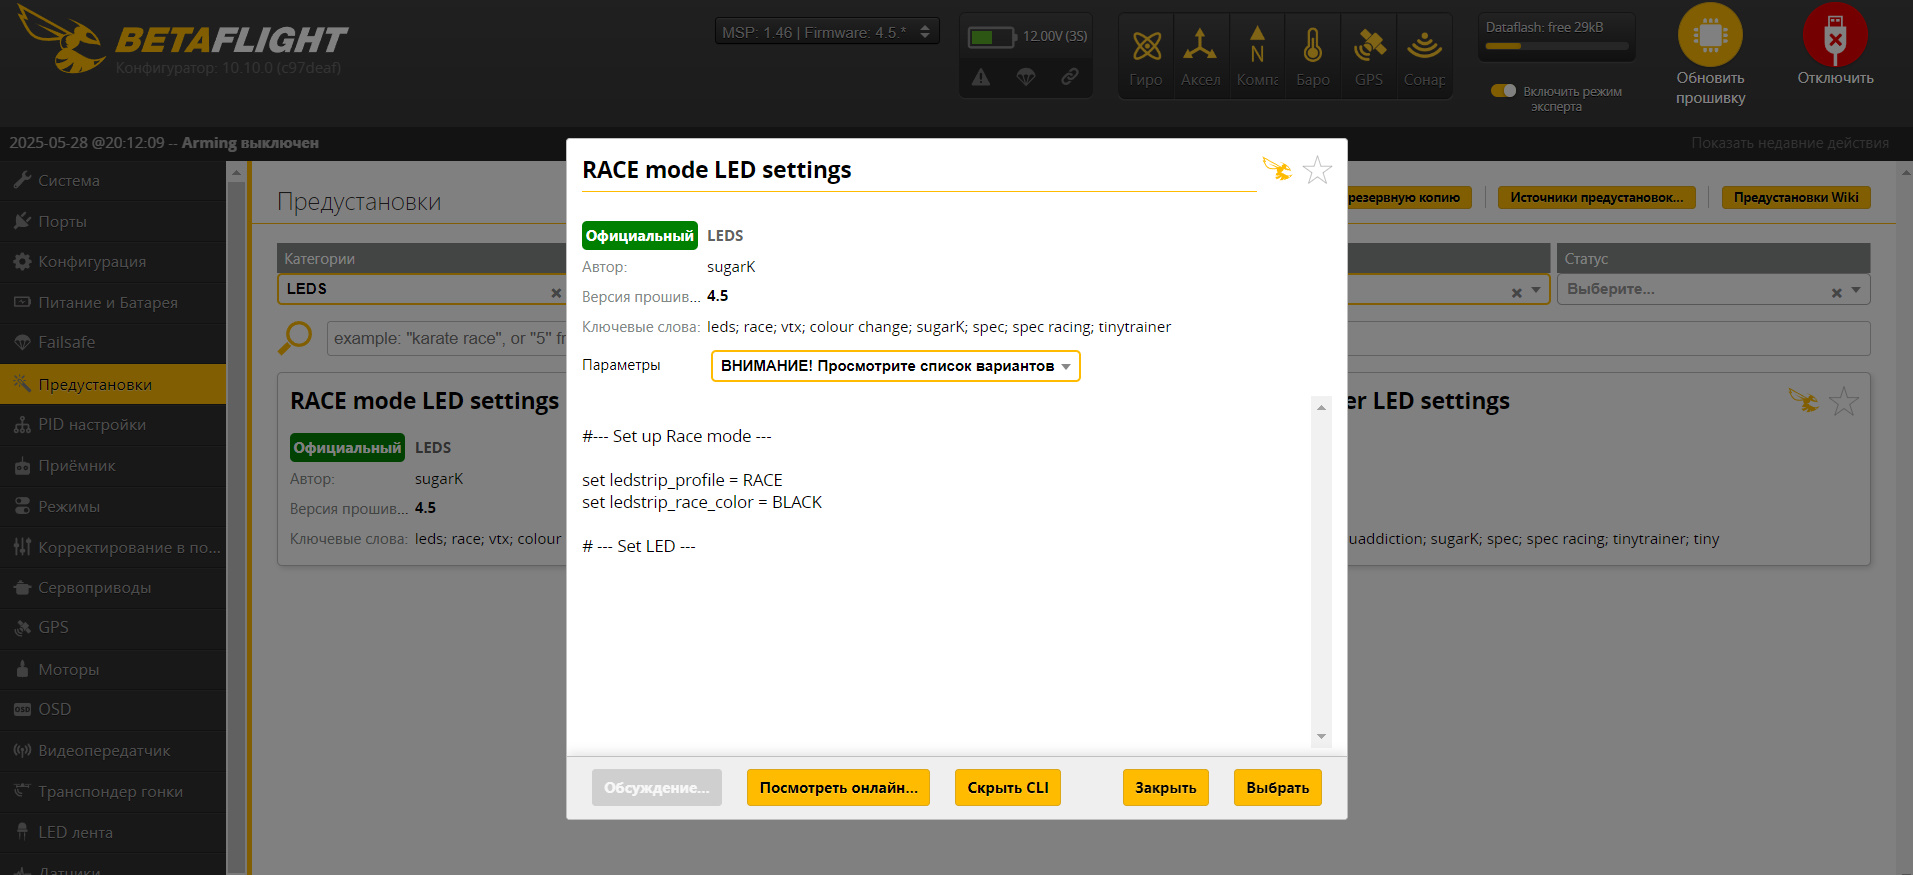Show recent actions log link

coord(1790,143)
